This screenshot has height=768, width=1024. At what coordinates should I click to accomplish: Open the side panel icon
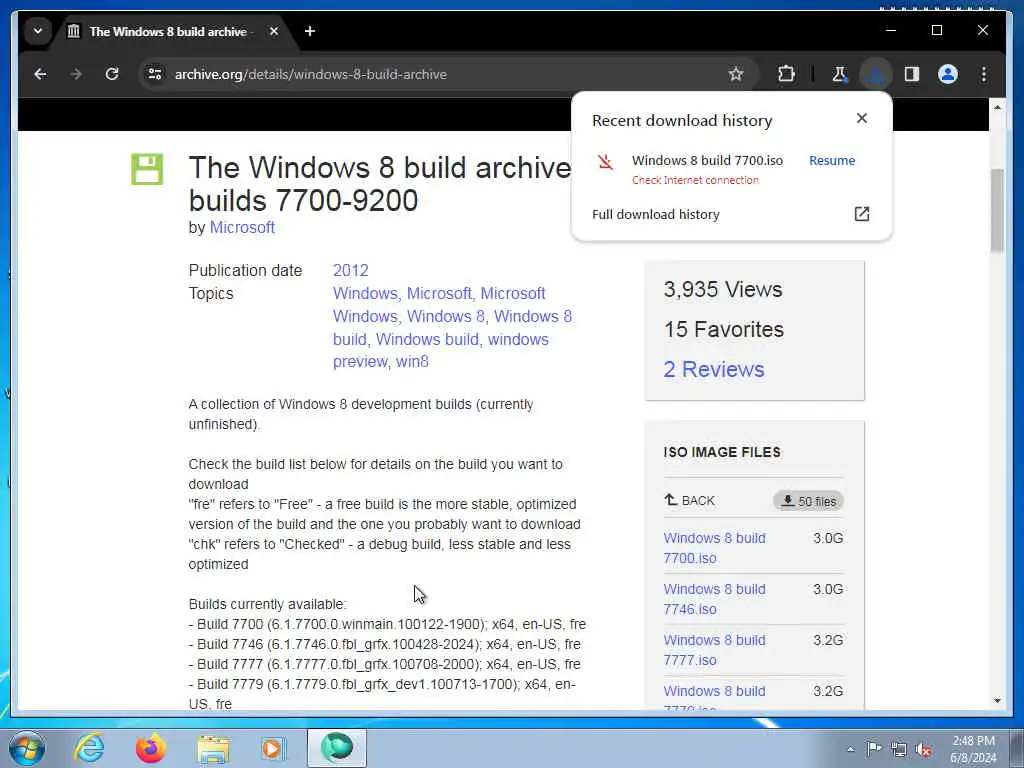point(912,74)
